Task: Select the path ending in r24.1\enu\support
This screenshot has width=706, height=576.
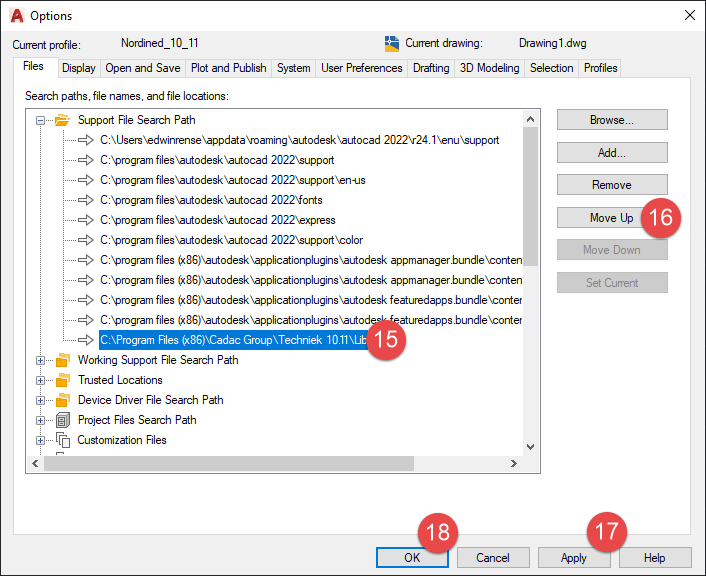Action: coord(299,140)
